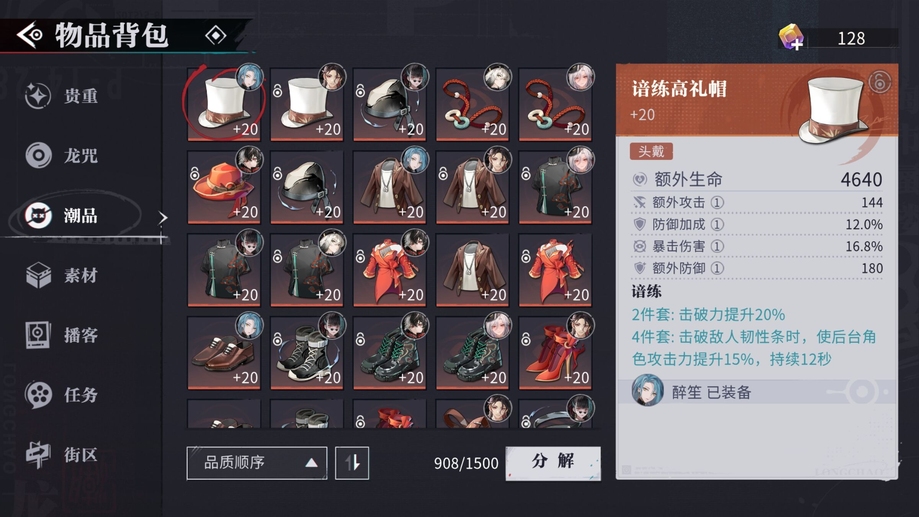This screenshot has width=919, height=517.
Task: Show info for 额外攻击 stat
Action: [717, 203]
